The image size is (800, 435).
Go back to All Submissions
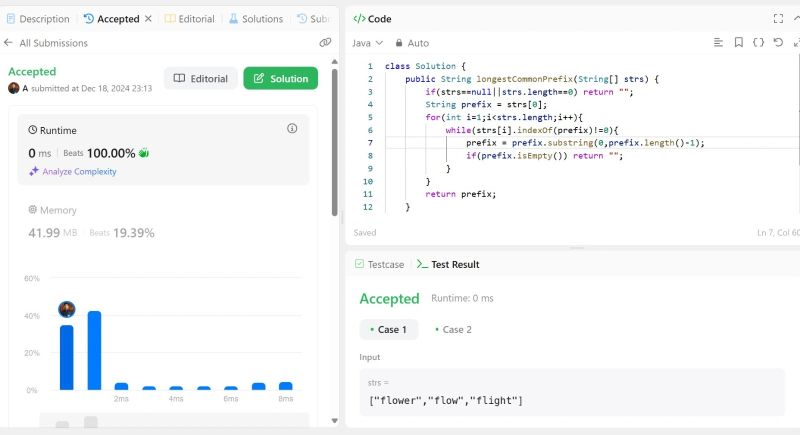click(45, 43)
